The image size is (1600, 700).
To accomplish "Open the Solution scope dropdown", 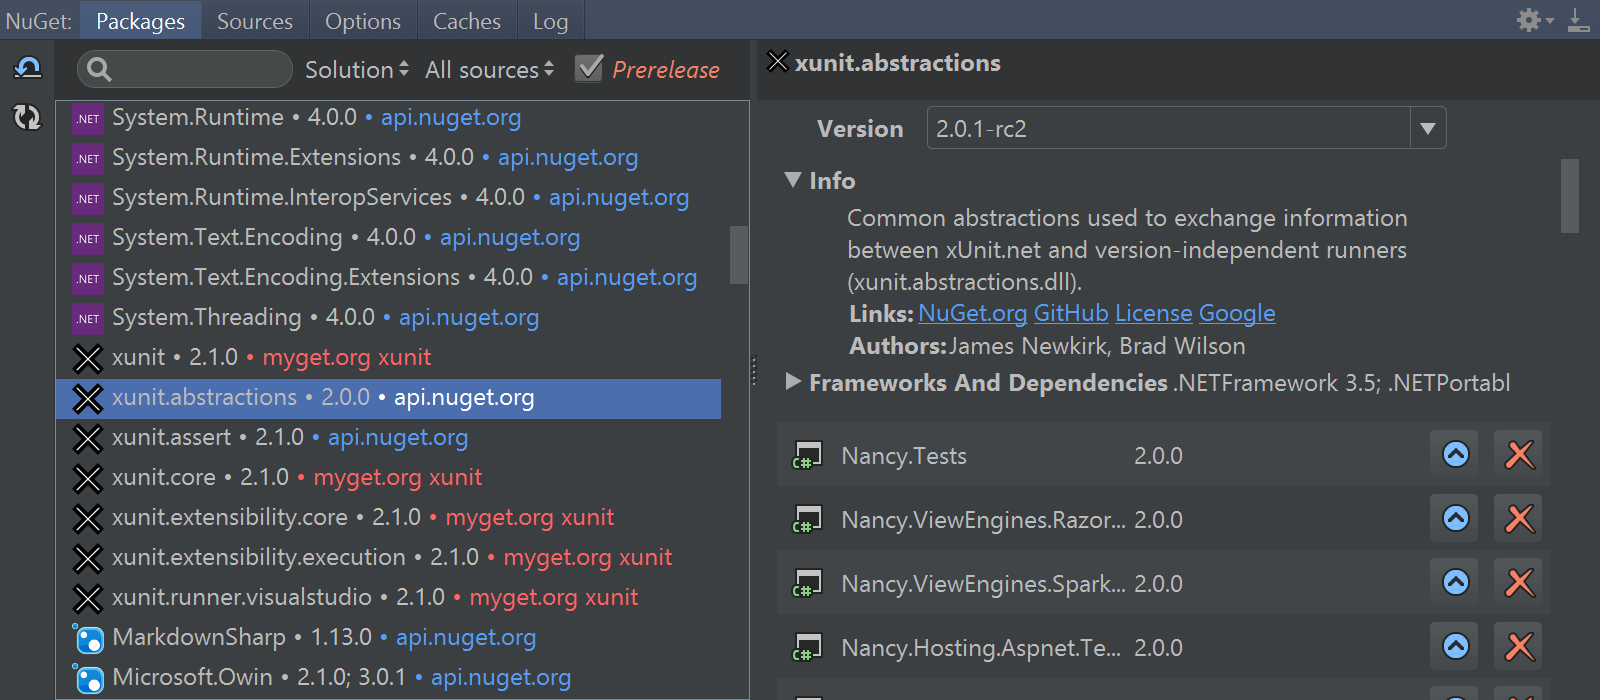I will 357,69.
